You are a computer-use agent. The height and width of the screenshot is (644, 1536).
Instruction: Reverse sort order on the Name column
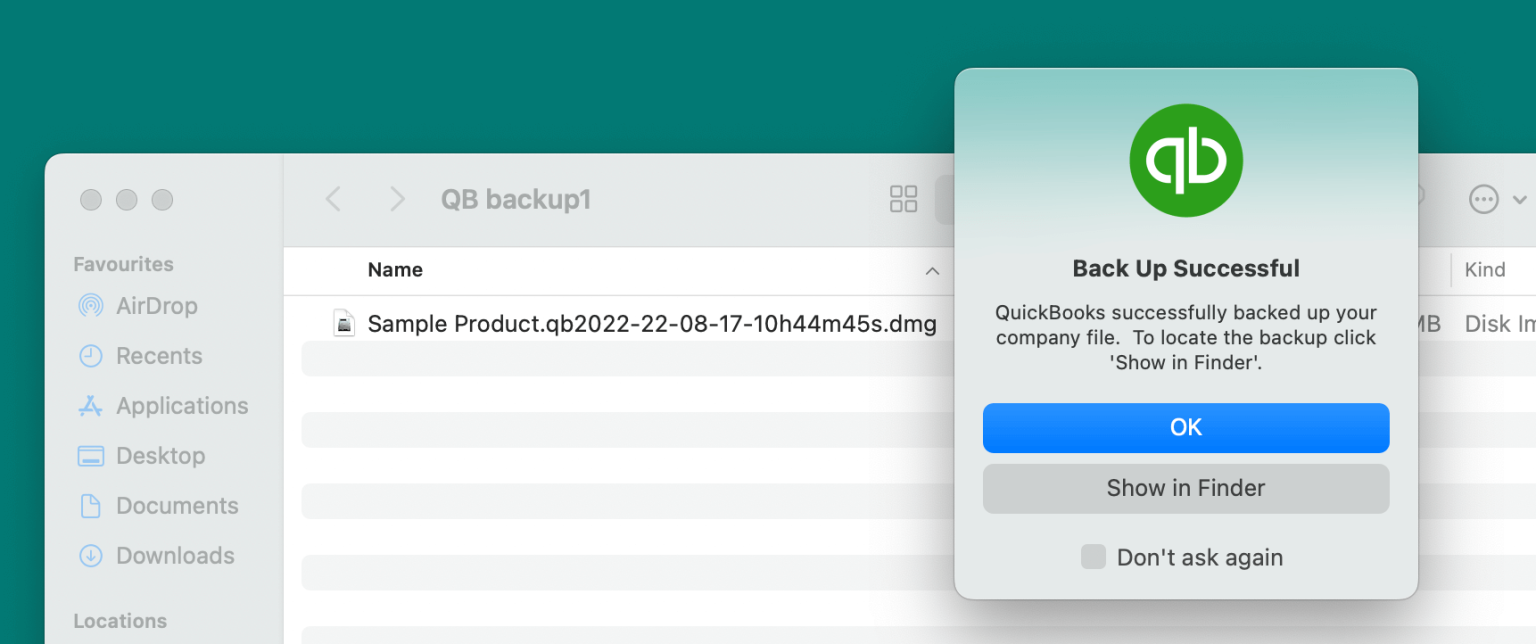click(932, 270)
